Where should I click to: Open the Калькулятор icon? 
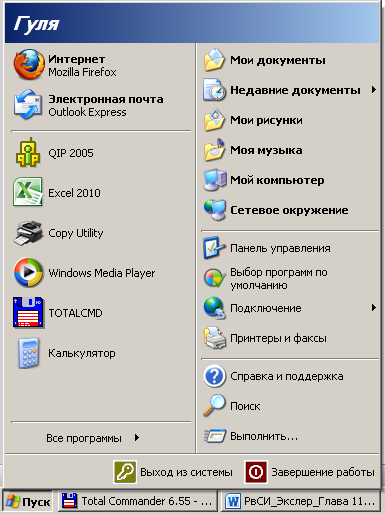click(x=29, y=353)
